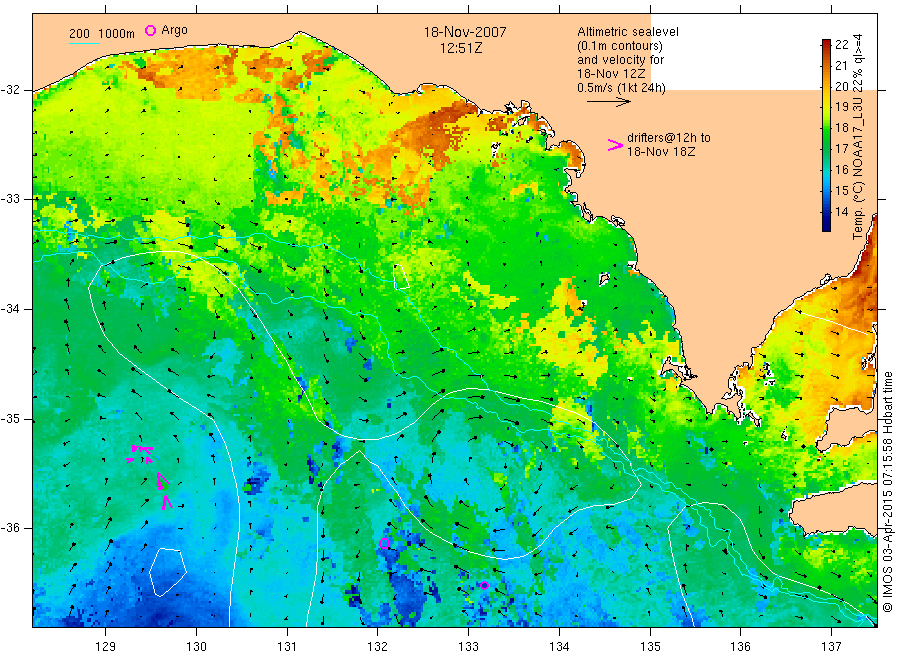The height and width of the screenshot is (660, 900).
Task: Click the black velocity scale arrow in legend
Action: [x=608, y=102]
